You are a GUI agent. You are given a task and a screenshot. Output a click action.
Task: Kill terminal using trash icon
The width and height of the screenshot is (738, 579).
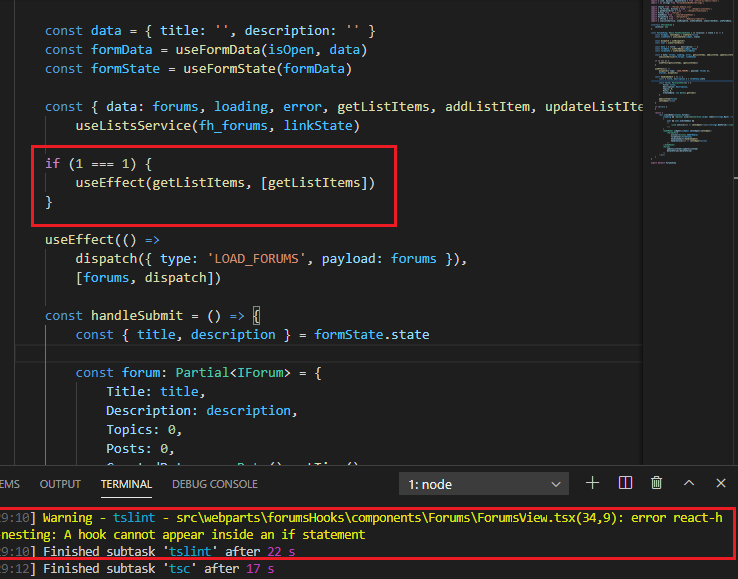pyautogui.click(x=657, y=483)
